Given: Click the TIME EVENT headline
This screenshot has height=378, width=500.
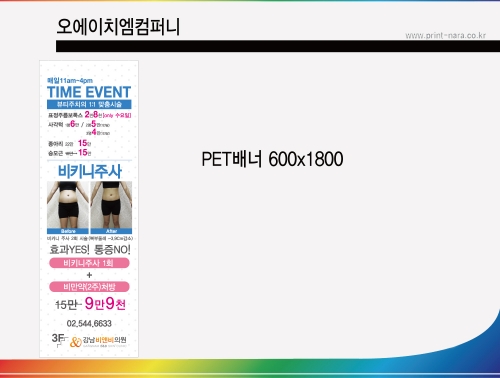Looking at the screenshot, I should tap(89, 92).
